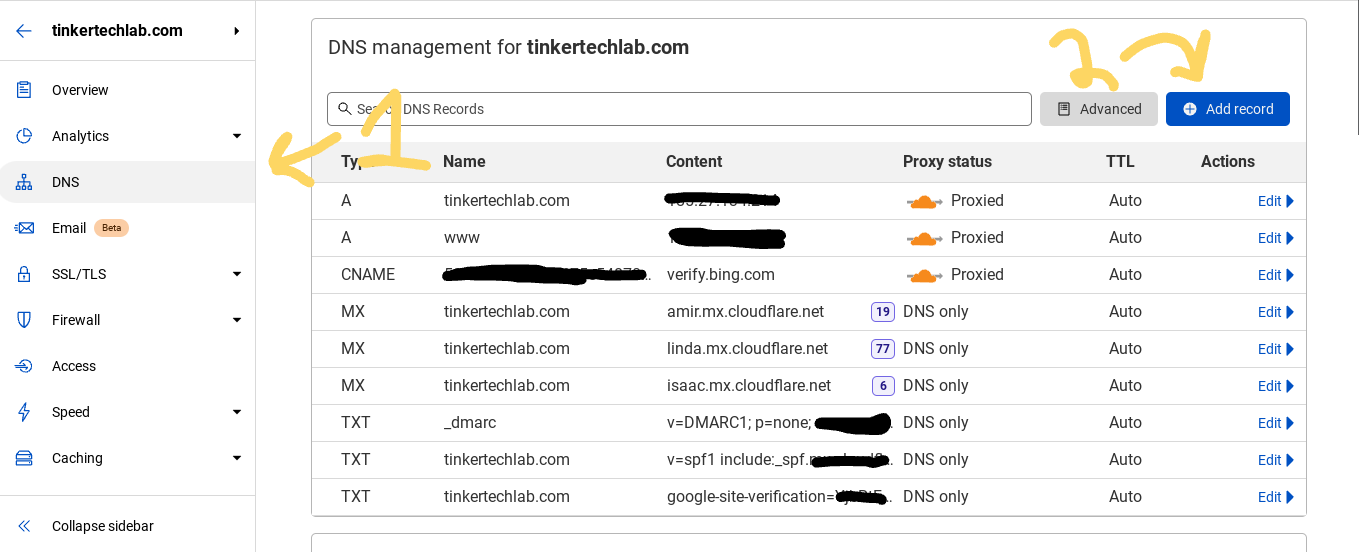
Task: Click the Caching drive icon
Action: pyautogui.click(x=24, y=458)
